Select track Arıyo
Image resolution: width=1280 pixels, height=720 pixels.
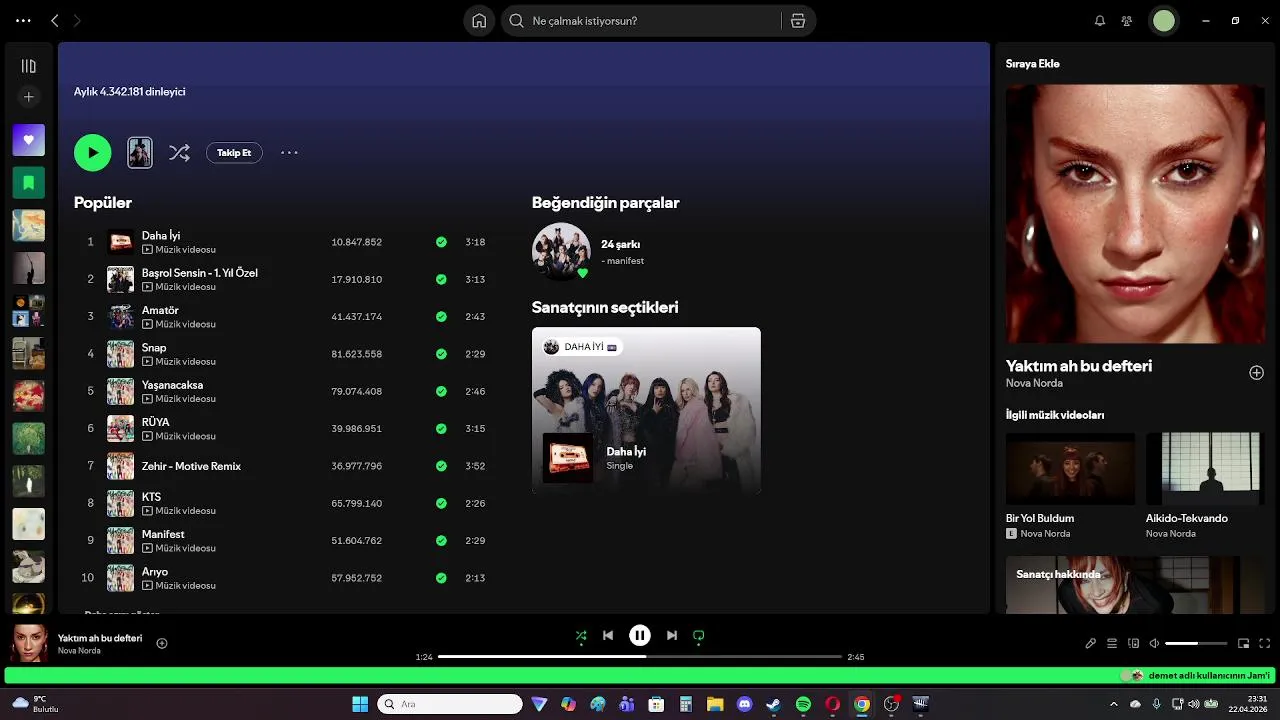tap(155, 572)
